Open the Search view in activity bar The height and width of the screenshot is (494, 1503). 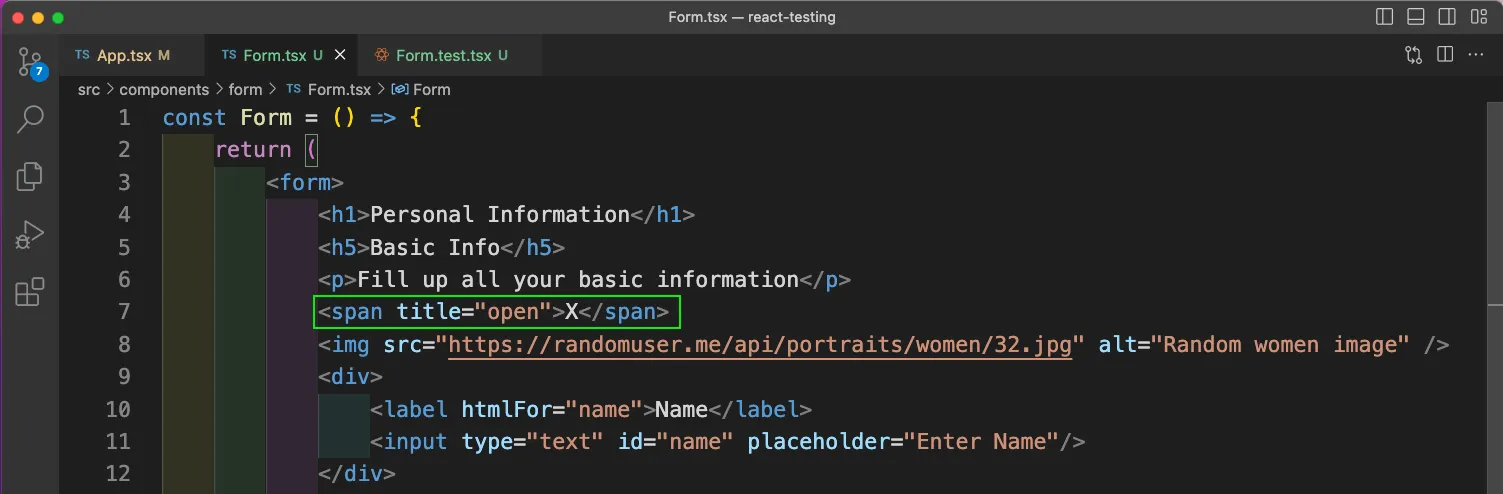30,119
